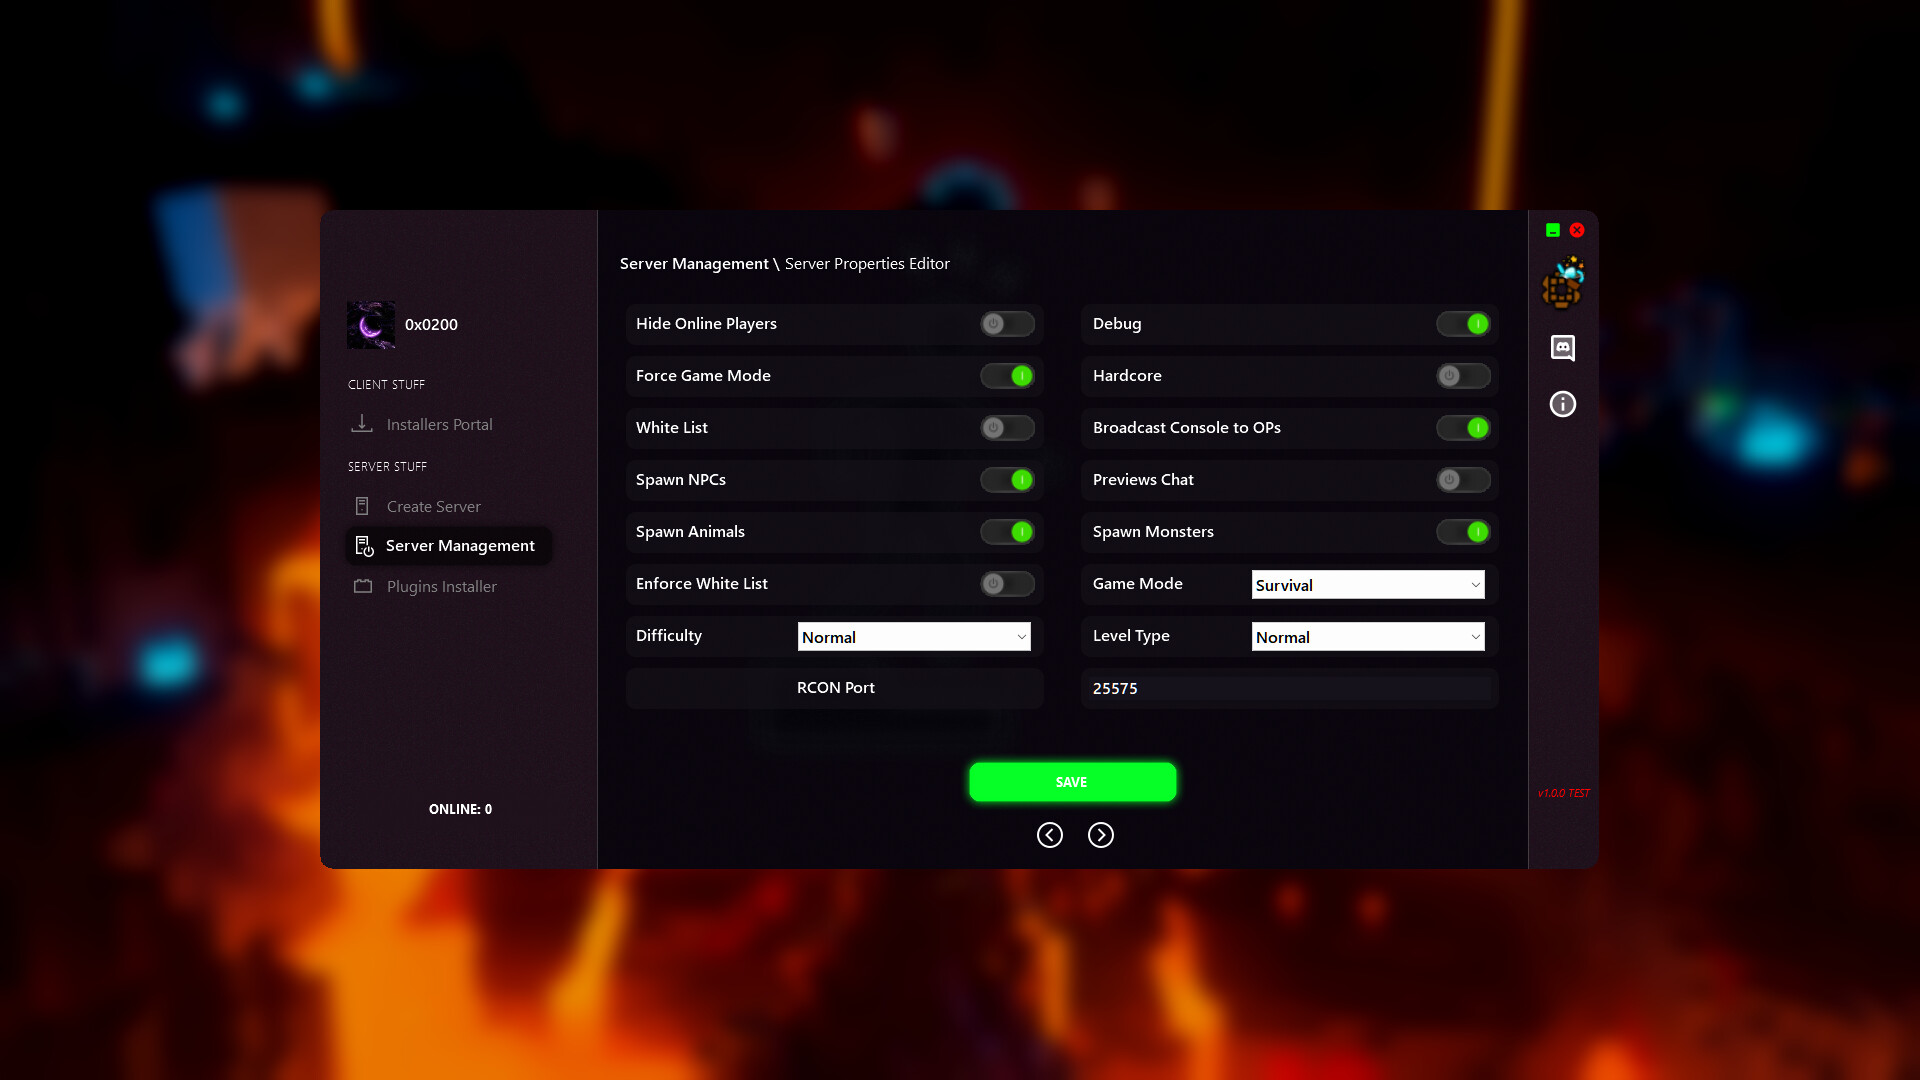Viewport: 1920px width, 1080px height.
Task: Click the green save icon at window top right
Action: 1552,229
